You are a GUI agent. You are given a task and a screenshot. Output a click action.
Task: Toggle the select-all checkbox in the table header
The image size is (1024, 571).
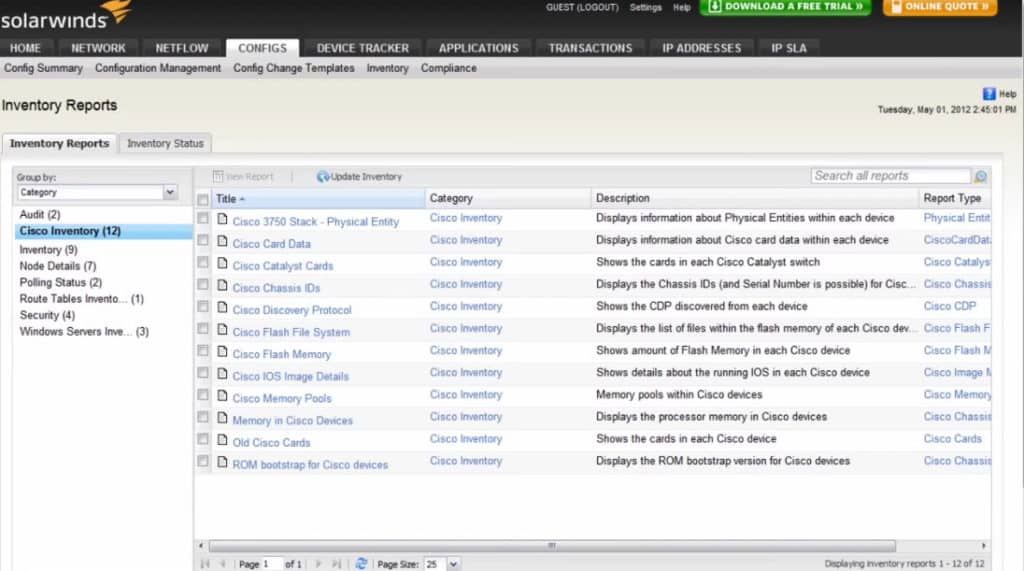click(x=203, y=199)
